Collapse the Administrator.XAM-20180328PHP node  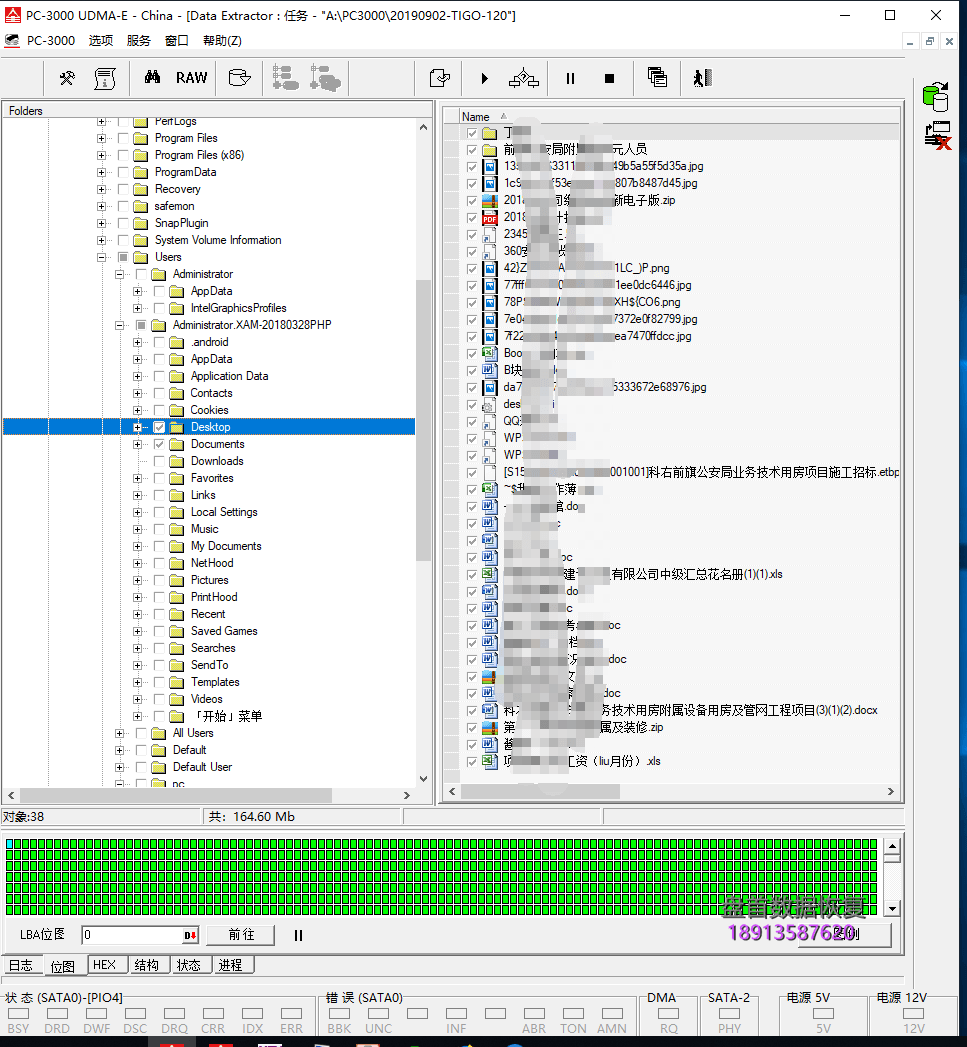pyautogui.click(x=120, y=325)
